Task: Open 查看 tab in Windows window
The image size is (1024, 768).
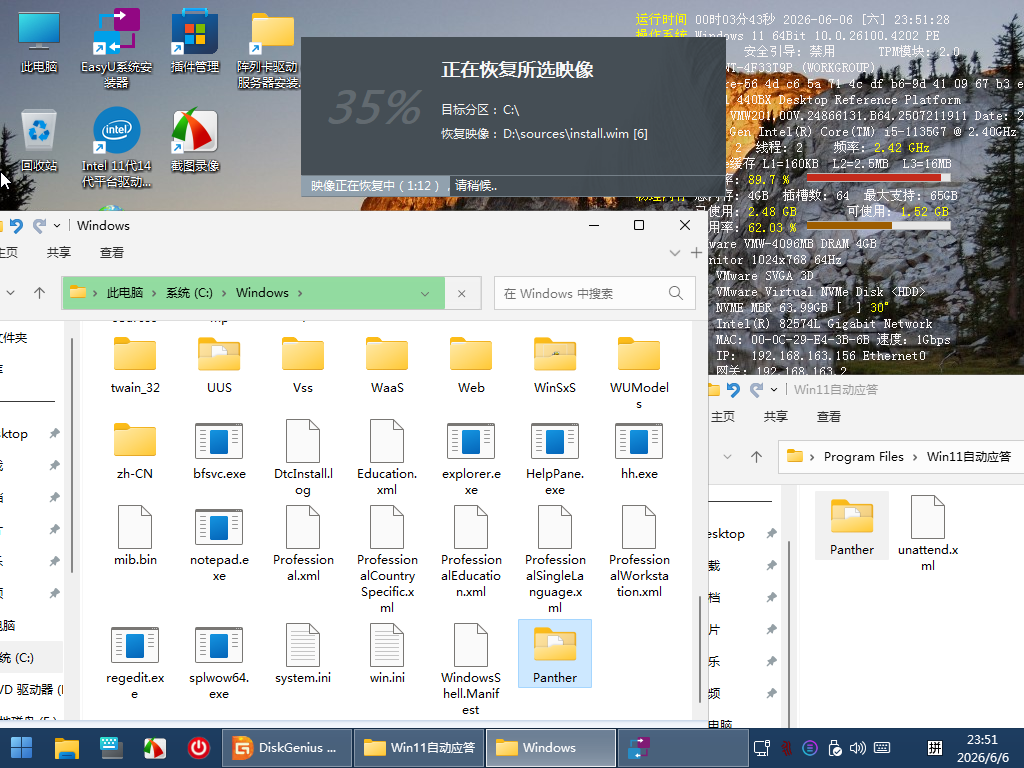Action: 112,253
